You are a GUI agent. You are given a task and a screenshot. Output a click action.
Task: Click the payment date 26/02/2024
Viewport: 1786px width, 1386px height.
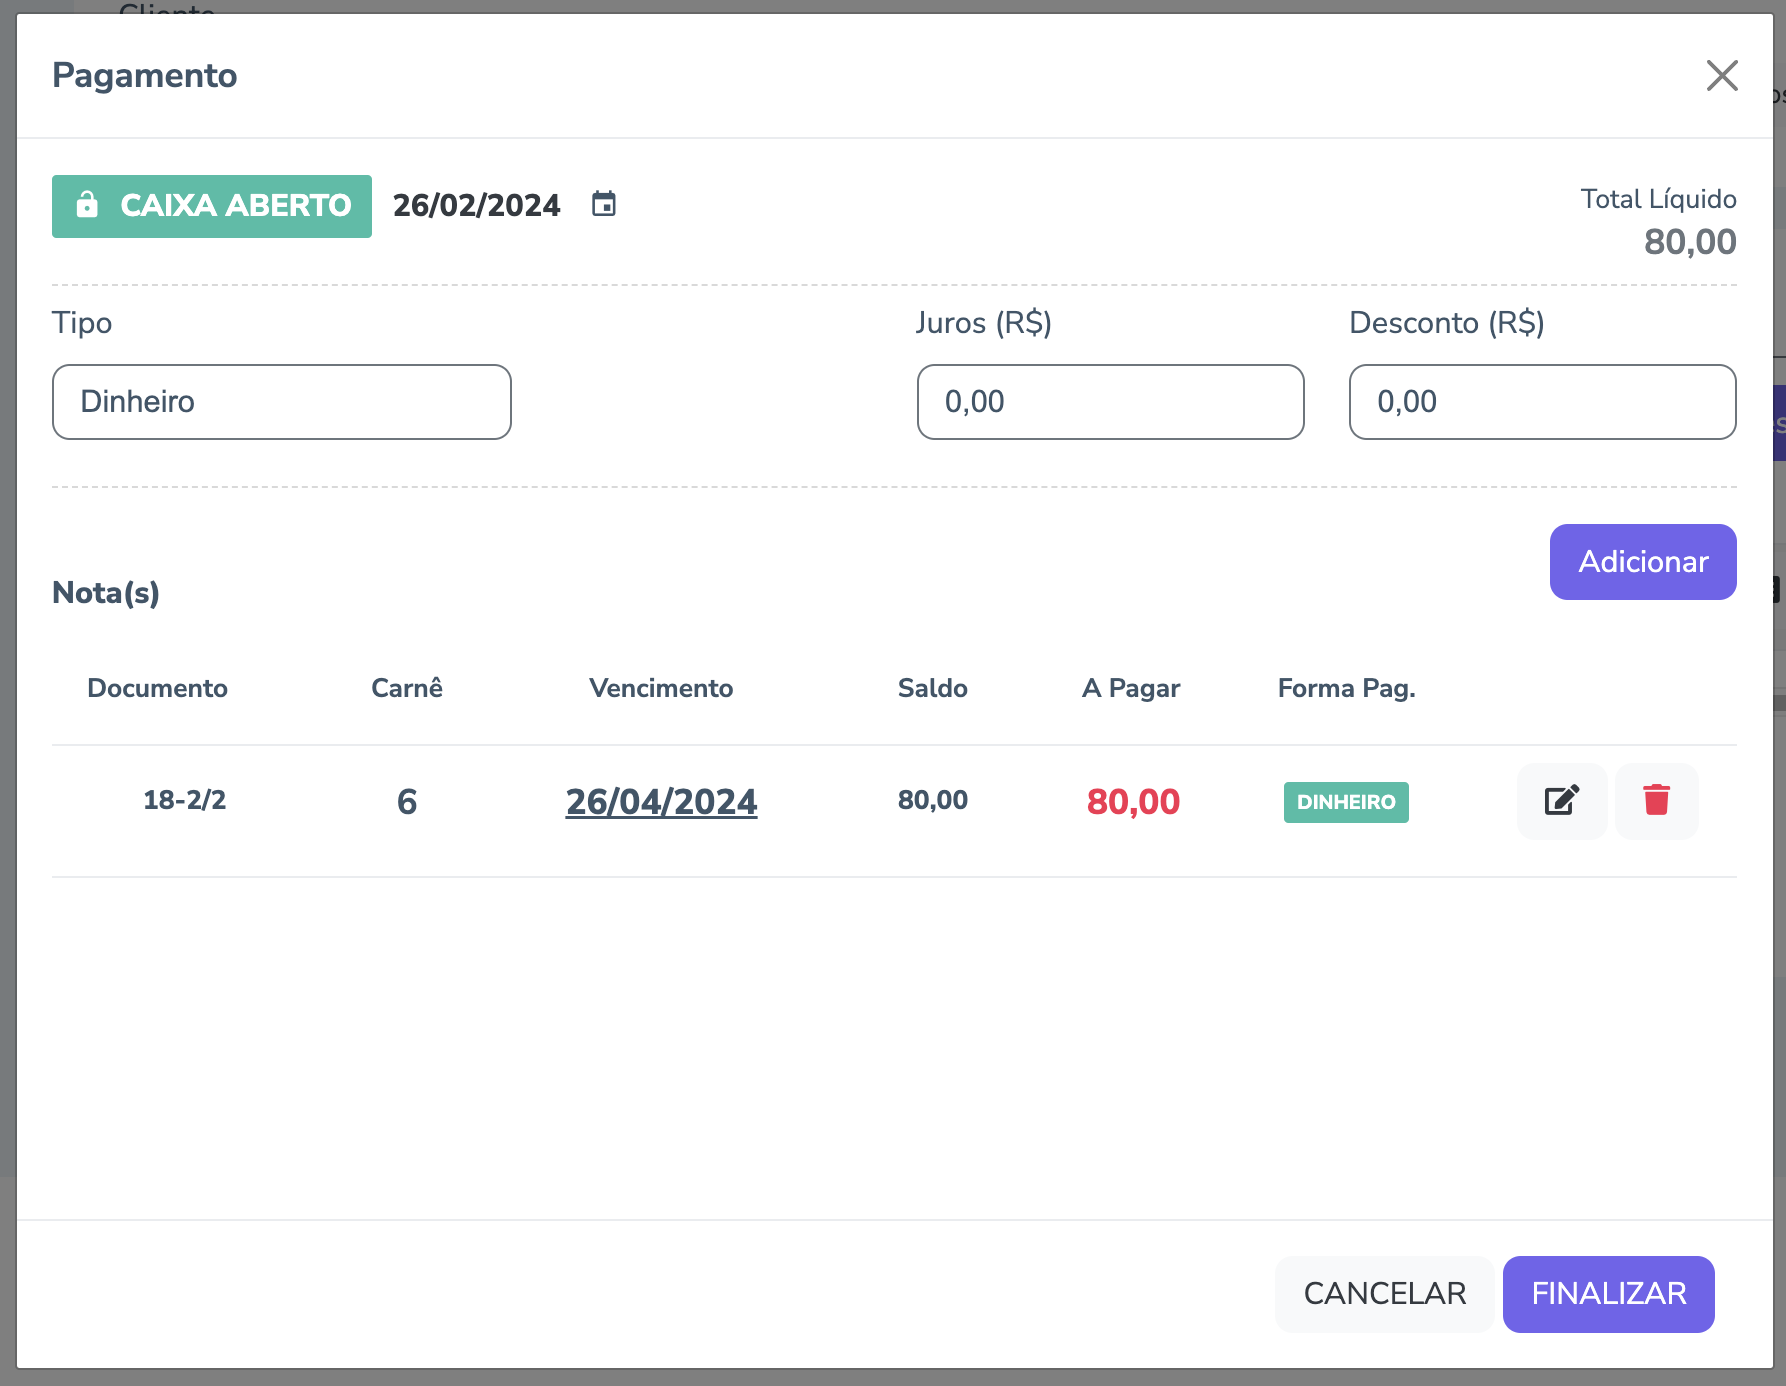[x=476, y=206]
